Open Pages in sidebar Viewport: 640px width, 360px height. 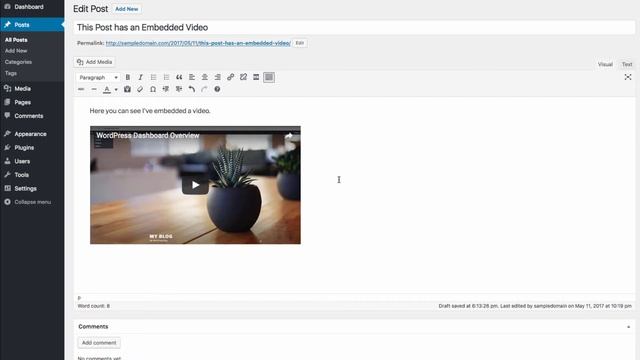click(32, 102)
